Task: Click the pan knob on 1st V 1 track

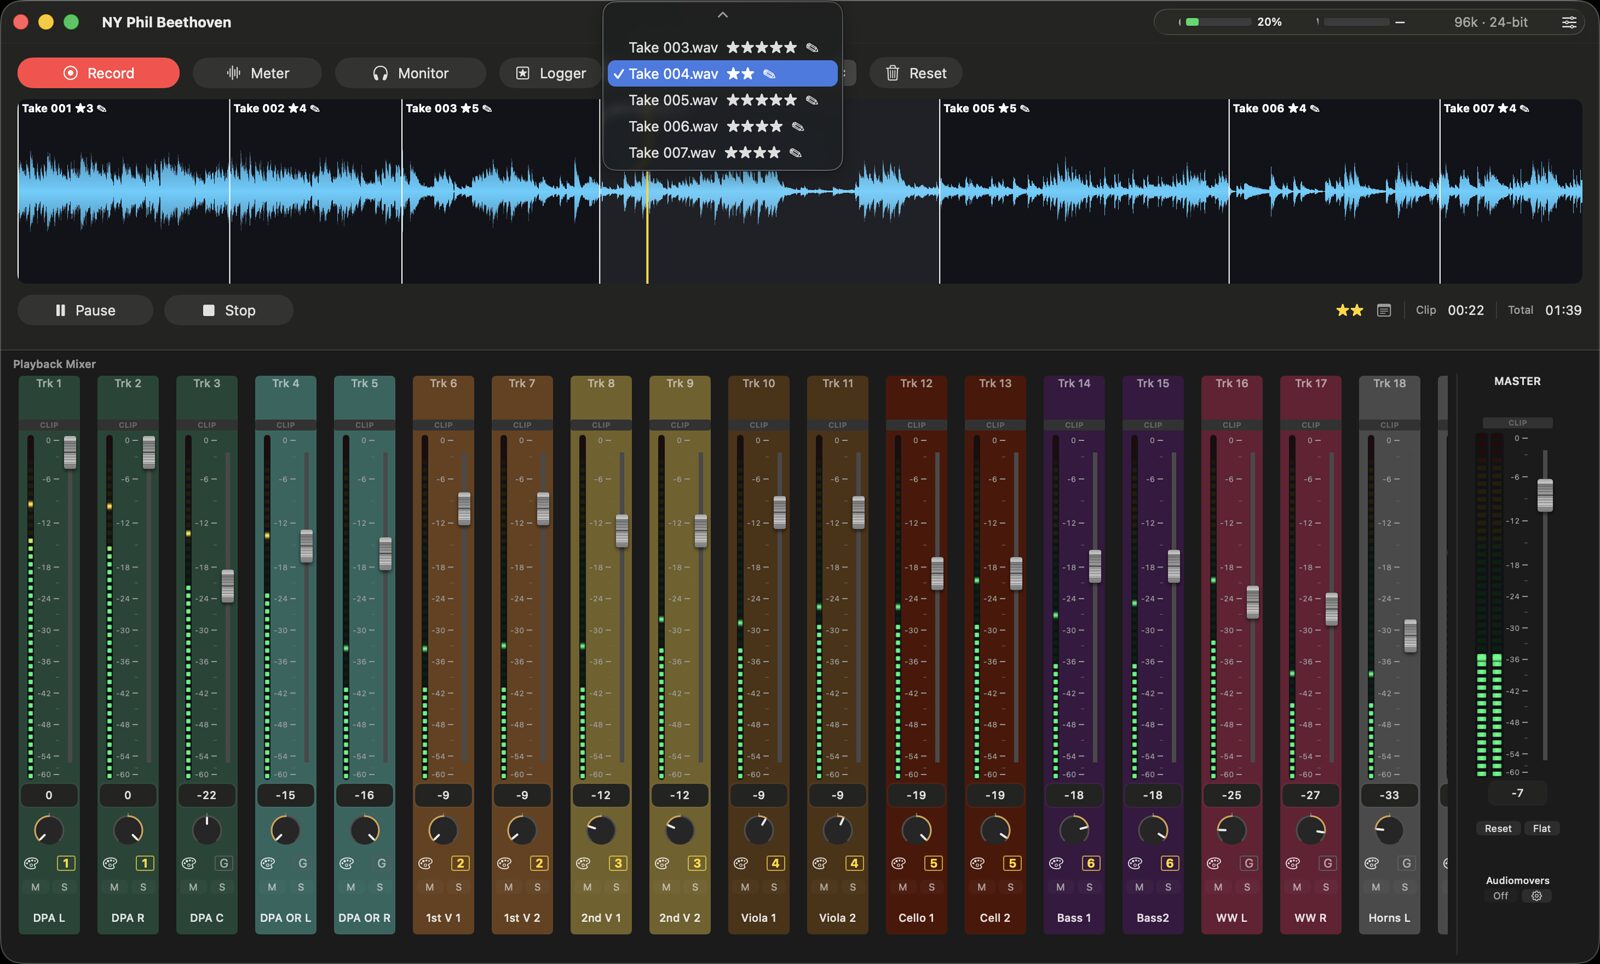Action: tap(443, 830)
